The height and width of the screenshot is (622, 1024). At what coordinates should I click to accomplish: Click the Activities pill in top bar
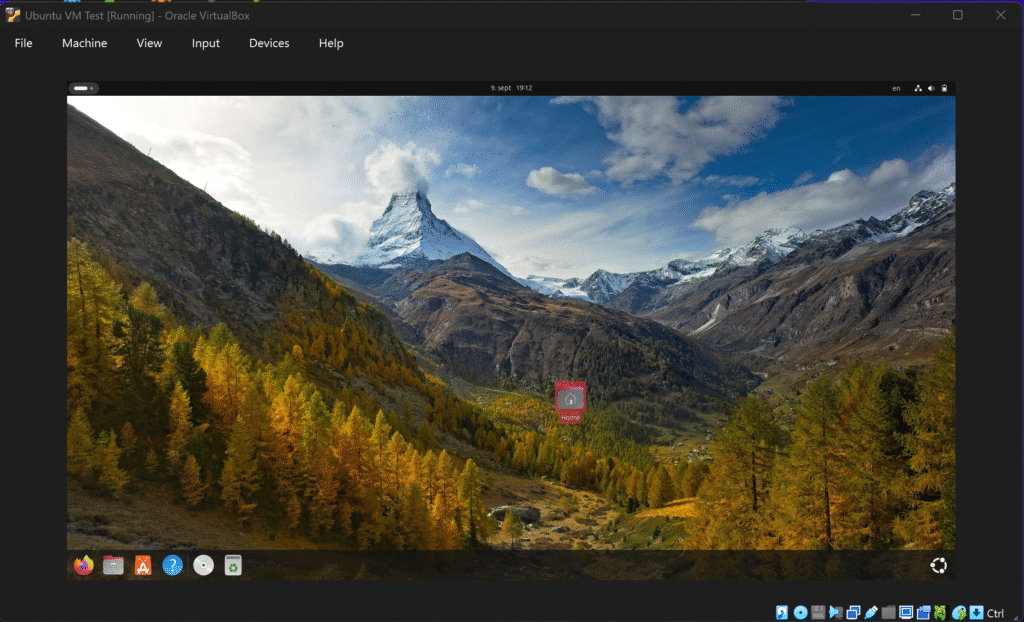pos(83,88)
